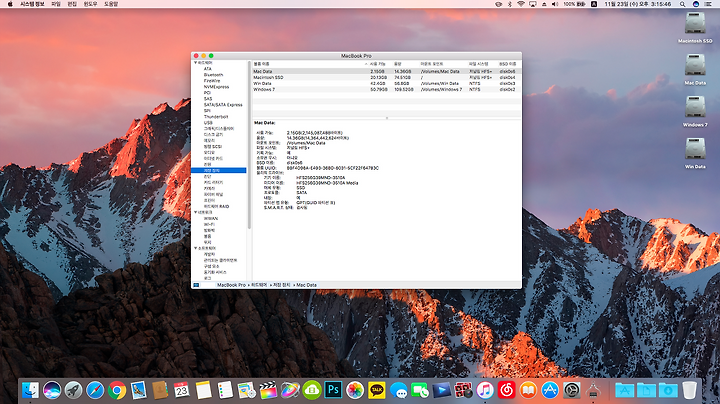Open System Preferences gear in dock

click(x=572, y=390)
